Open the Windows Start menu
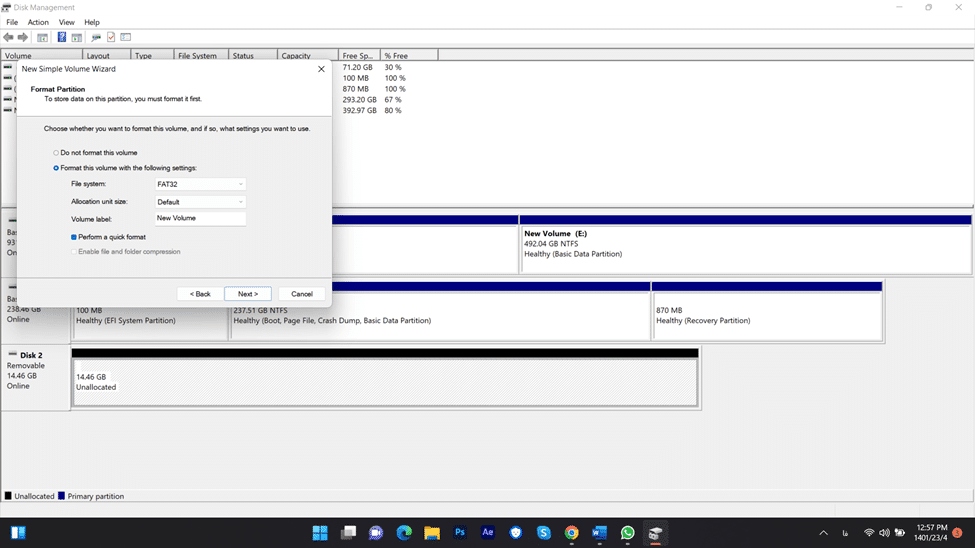The height and width of the screenshot is (548, 975). click(x=320, y=532)
